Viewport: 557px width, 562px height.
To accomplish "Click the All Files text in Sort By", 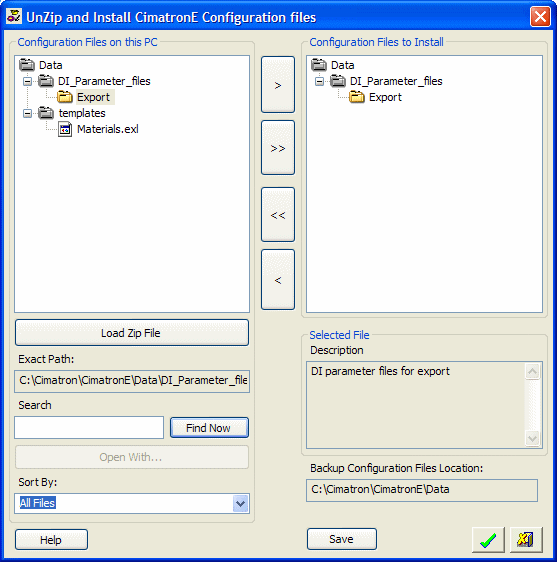I will (38, 503).
